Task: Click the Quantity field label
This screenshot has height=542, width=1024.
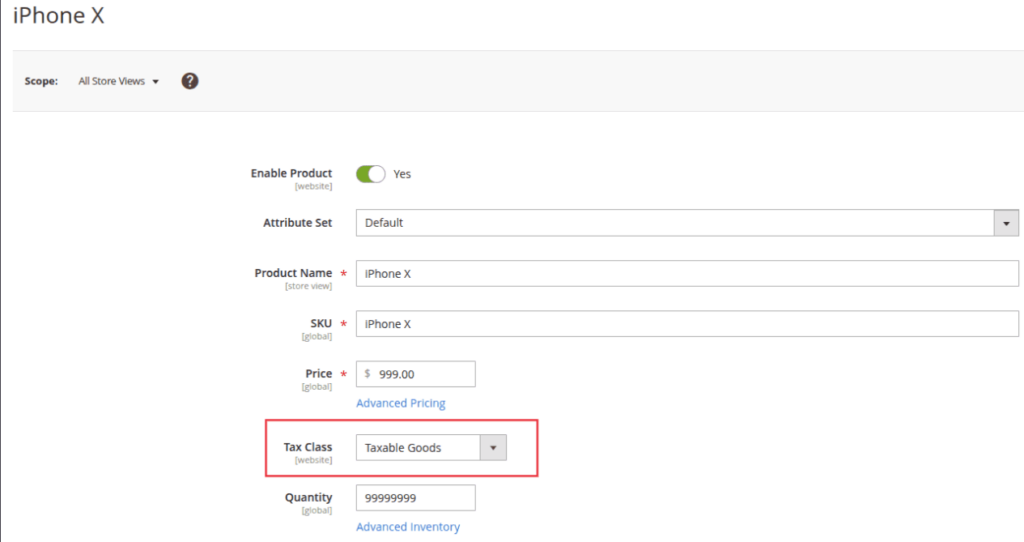Action: (x=308, y=498)
